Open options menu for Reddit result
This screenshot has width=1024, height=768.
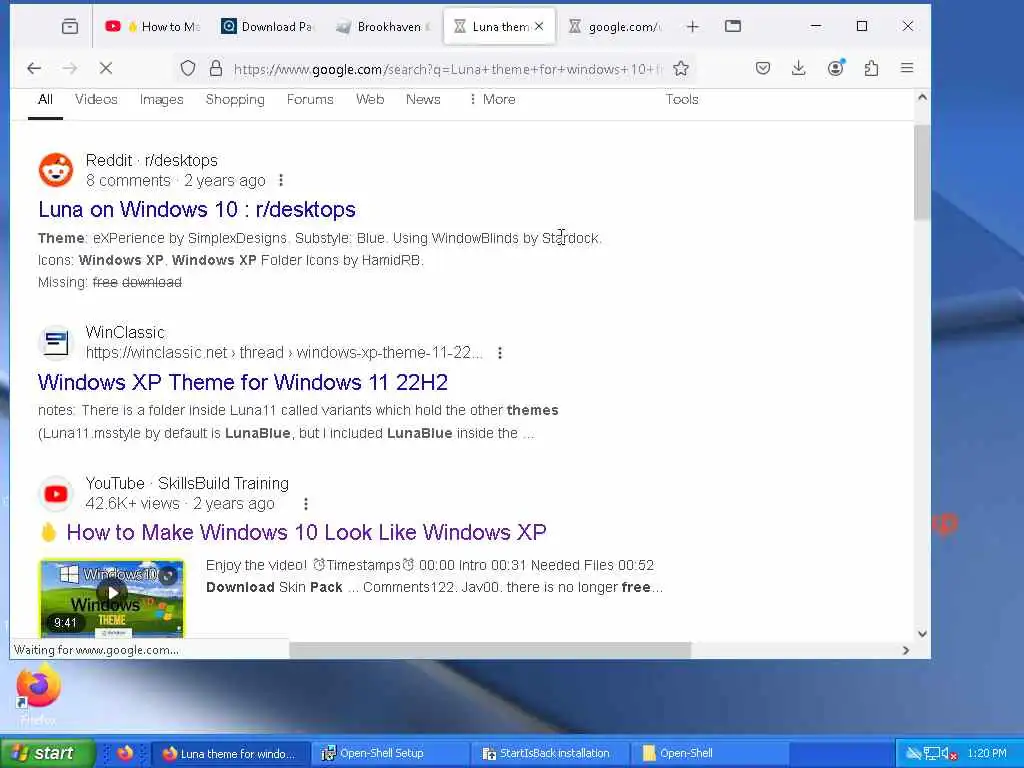281,180
